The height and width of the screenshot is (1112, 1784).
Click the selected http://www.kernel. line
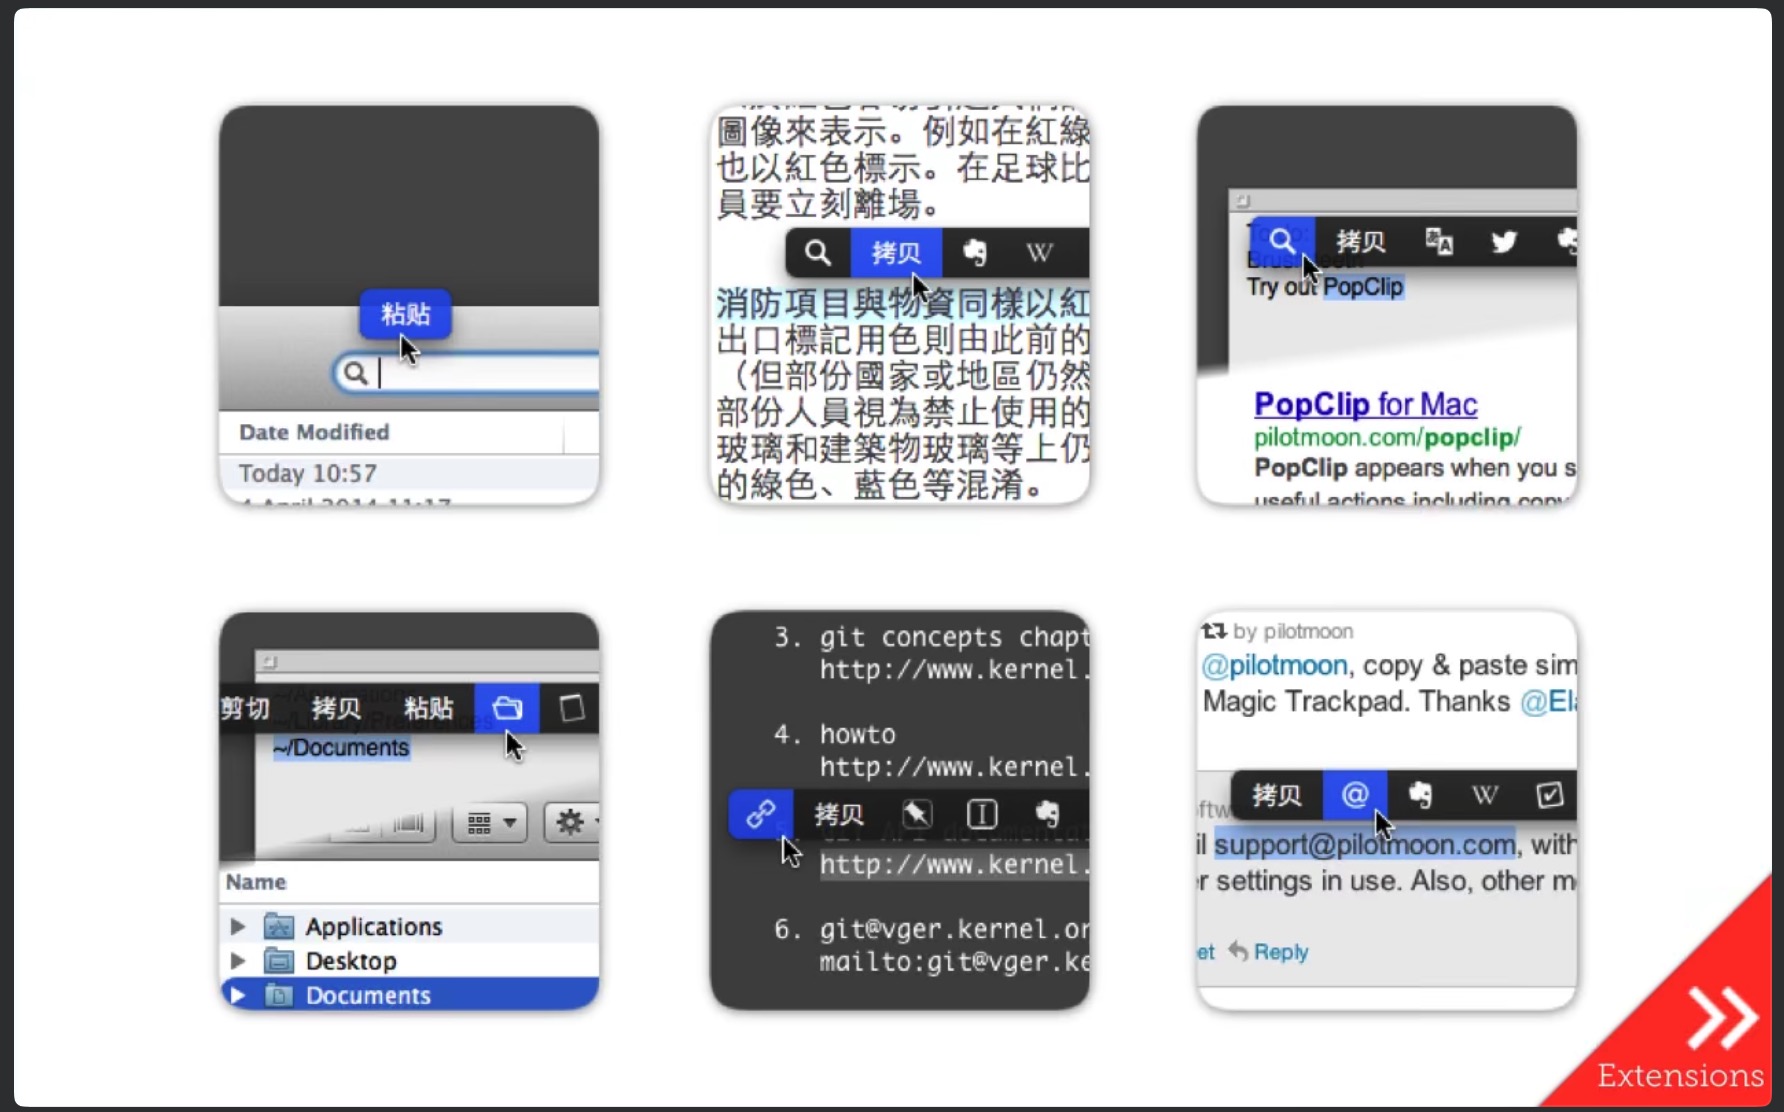coord(954,864)
